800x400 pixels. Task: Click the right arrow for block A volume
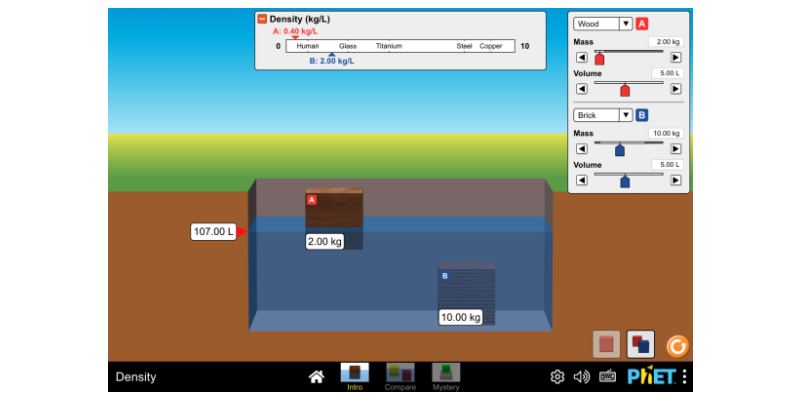click(676, 89)
